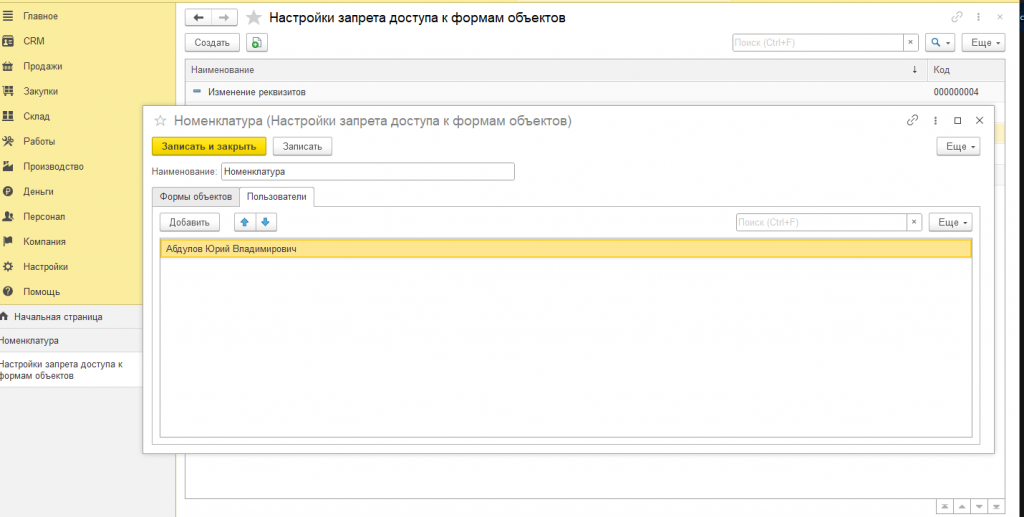This screenshot has width=1024, height=517.
Task: Open the Персонал section
Action: click(44, 216)
